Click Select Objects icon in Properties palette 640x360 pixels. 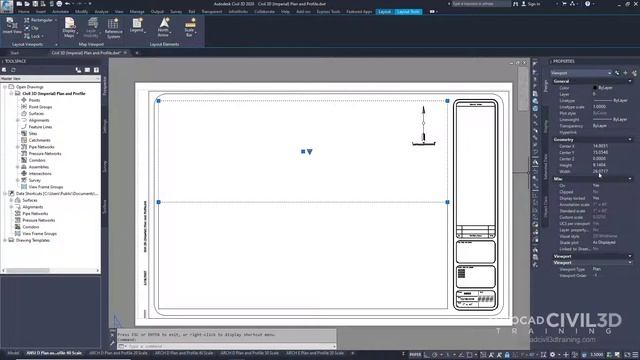click(626, 73)
